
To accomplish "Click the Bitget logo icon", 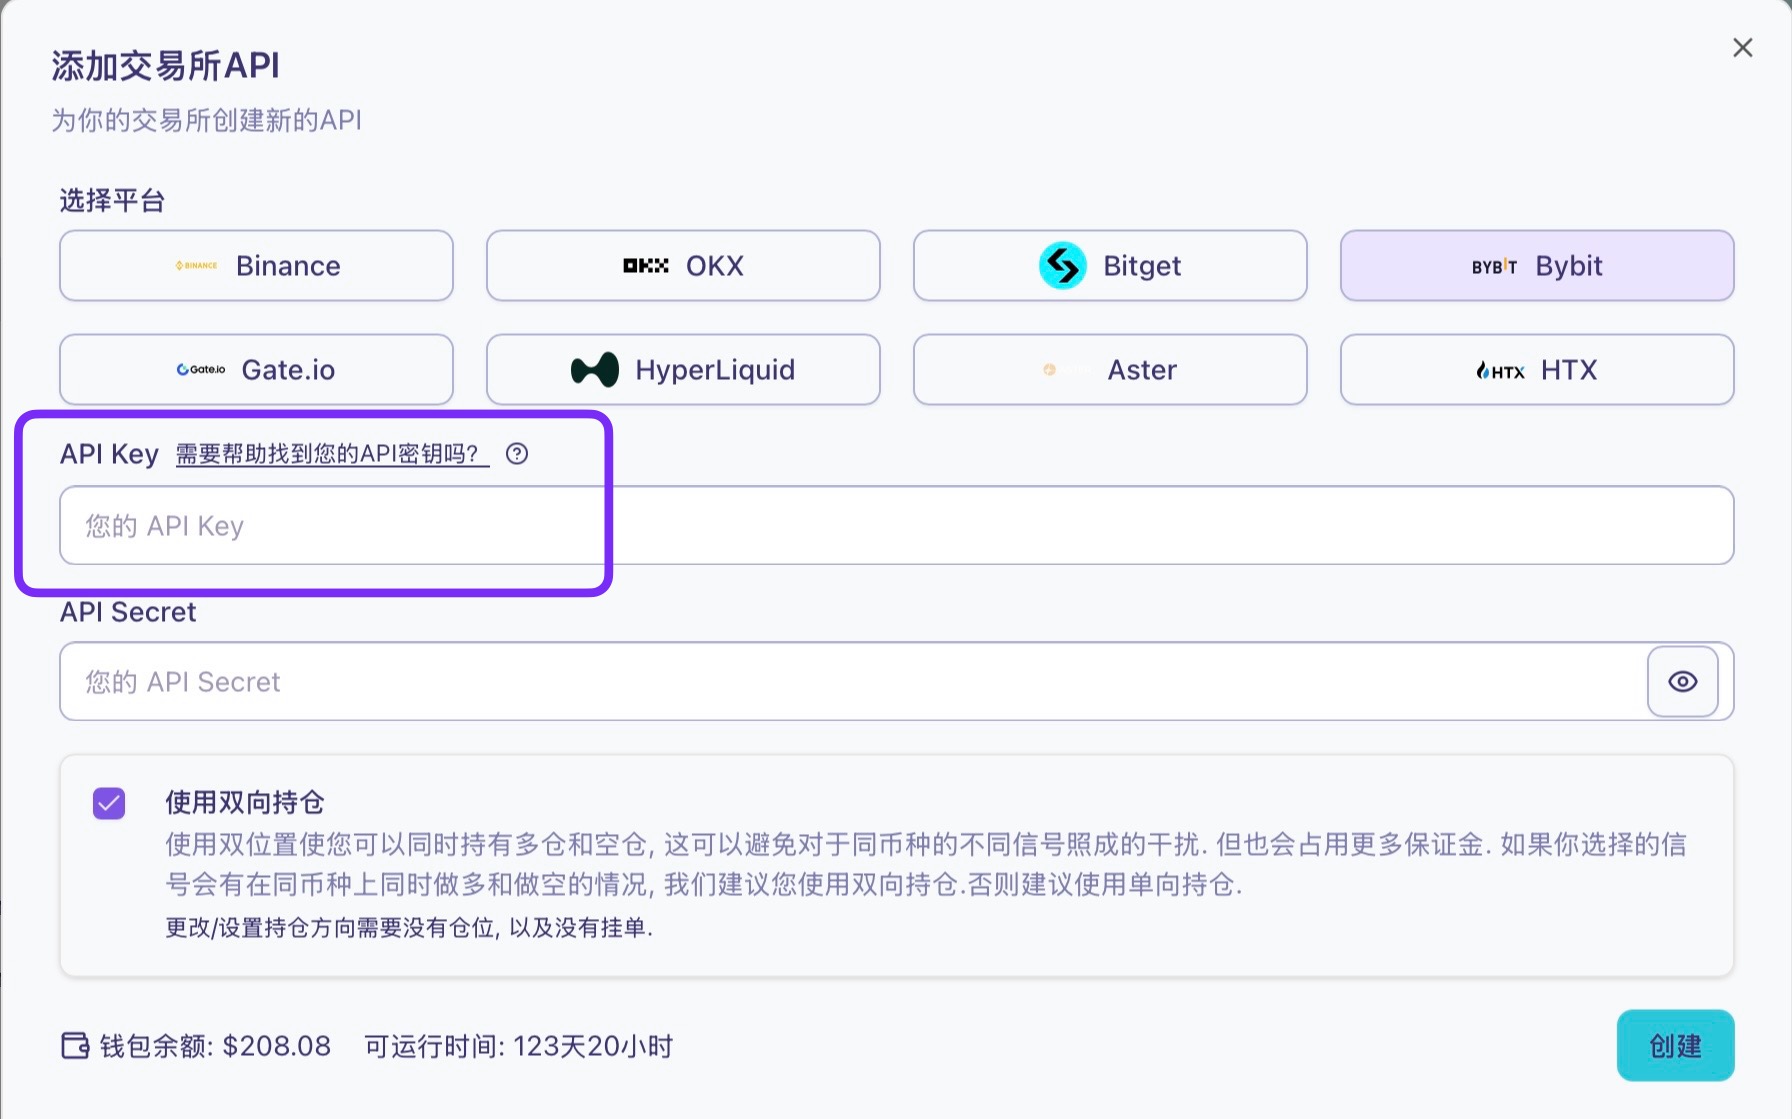I will click(1062, 266).
